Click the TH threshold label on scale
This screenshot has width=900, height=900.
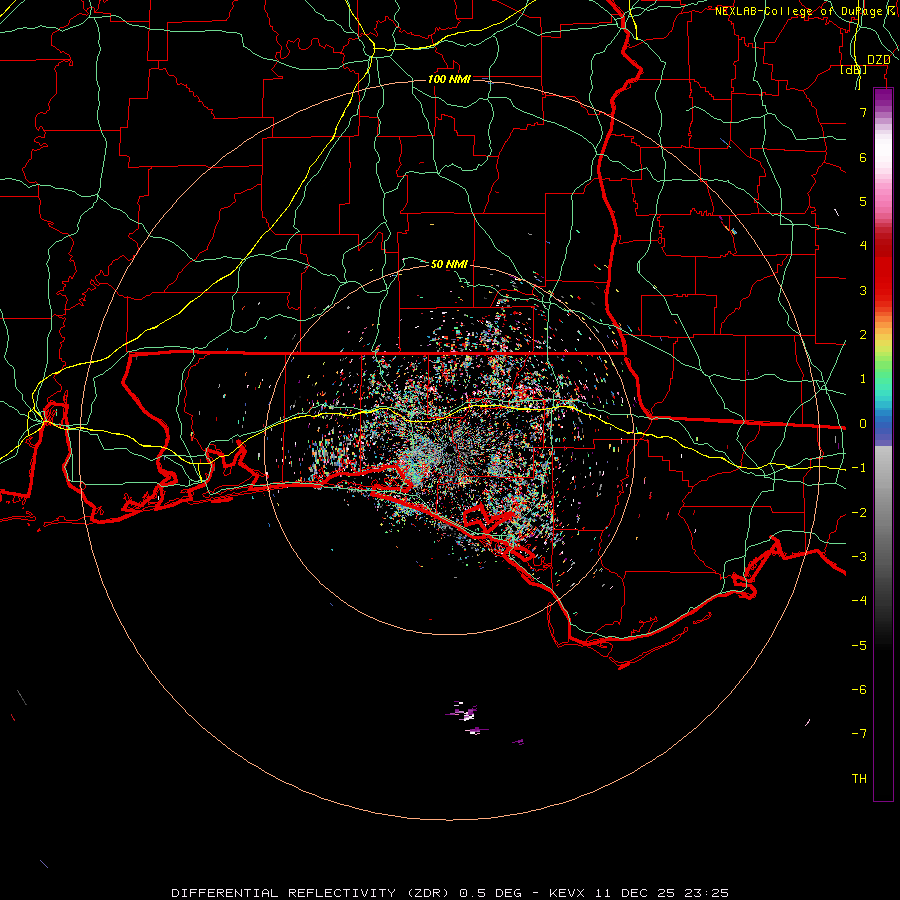(x=859, y=779)
